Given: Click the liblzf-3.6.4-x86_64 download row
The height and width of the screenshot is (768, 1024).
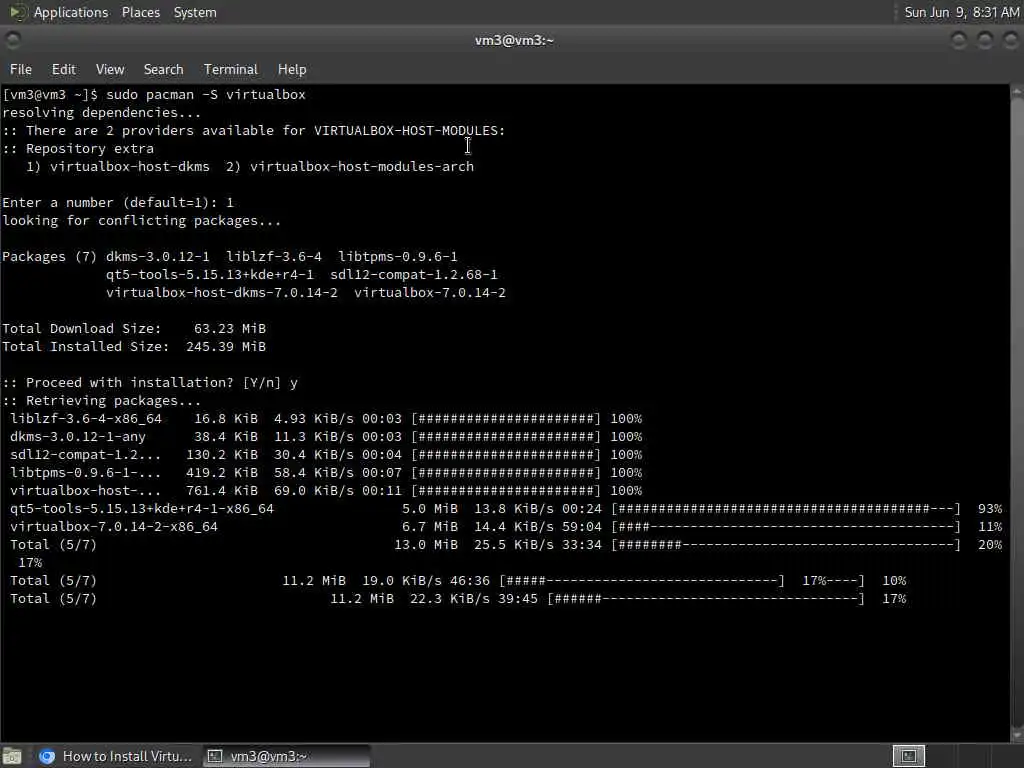Looking at the screenshot, I should [x=326, y=419].
